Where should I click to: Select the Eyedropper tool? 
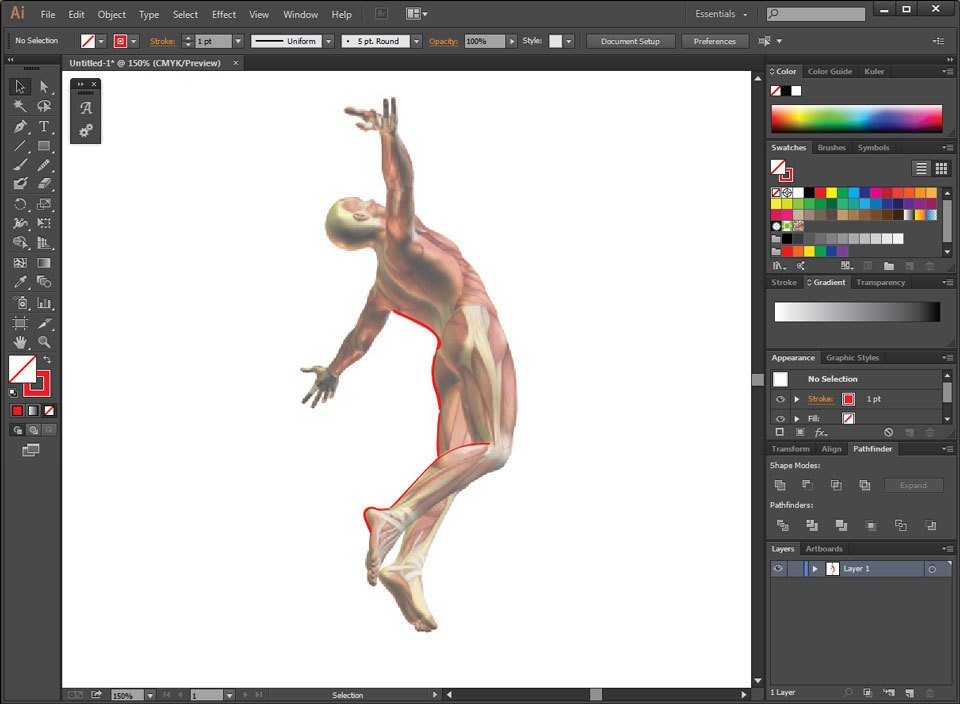(x=20, y=282)
